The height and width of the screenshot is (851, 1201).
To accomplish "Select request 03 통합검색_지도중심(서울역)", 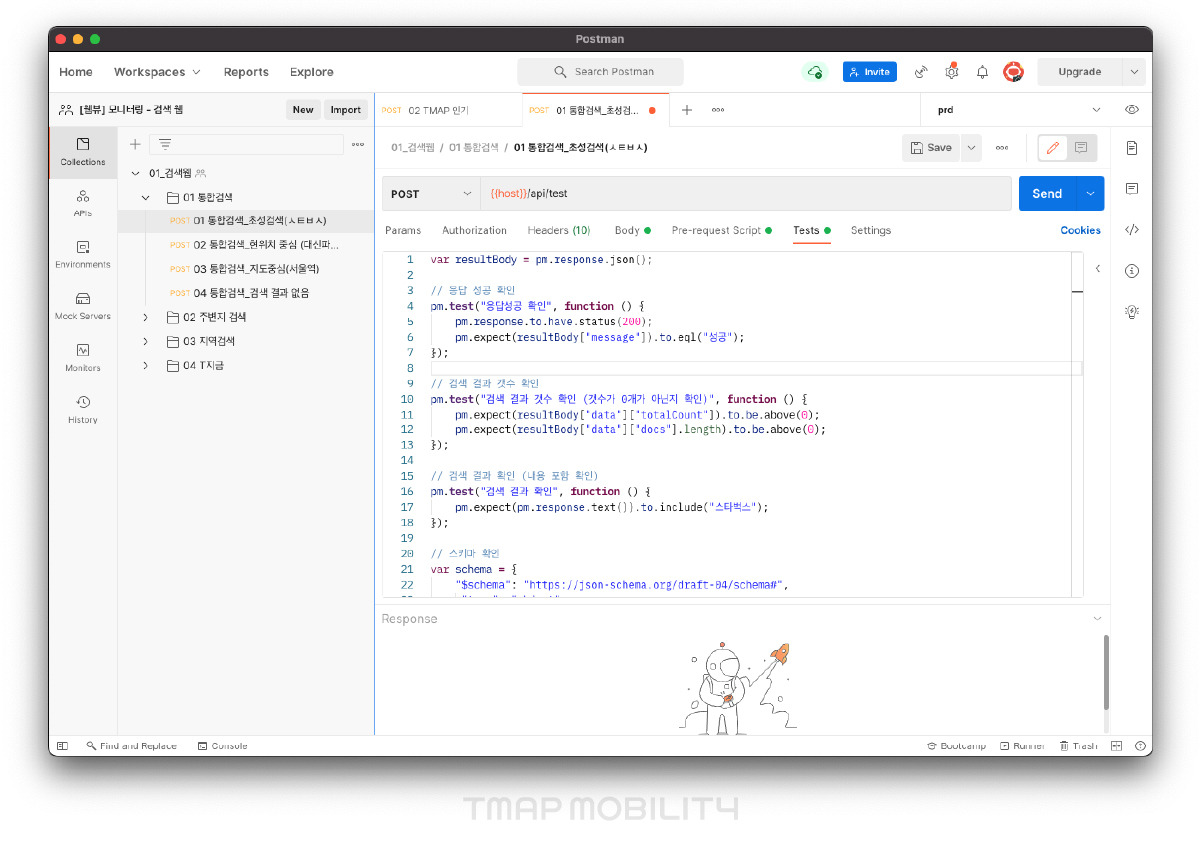I will (x=245, y=269).
